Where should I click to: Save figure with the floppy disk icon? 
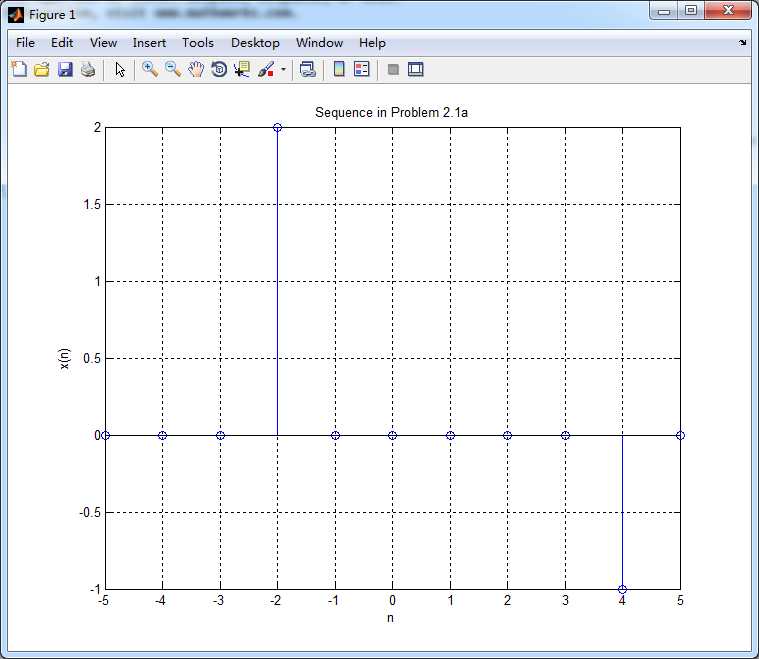coord(65,69)
